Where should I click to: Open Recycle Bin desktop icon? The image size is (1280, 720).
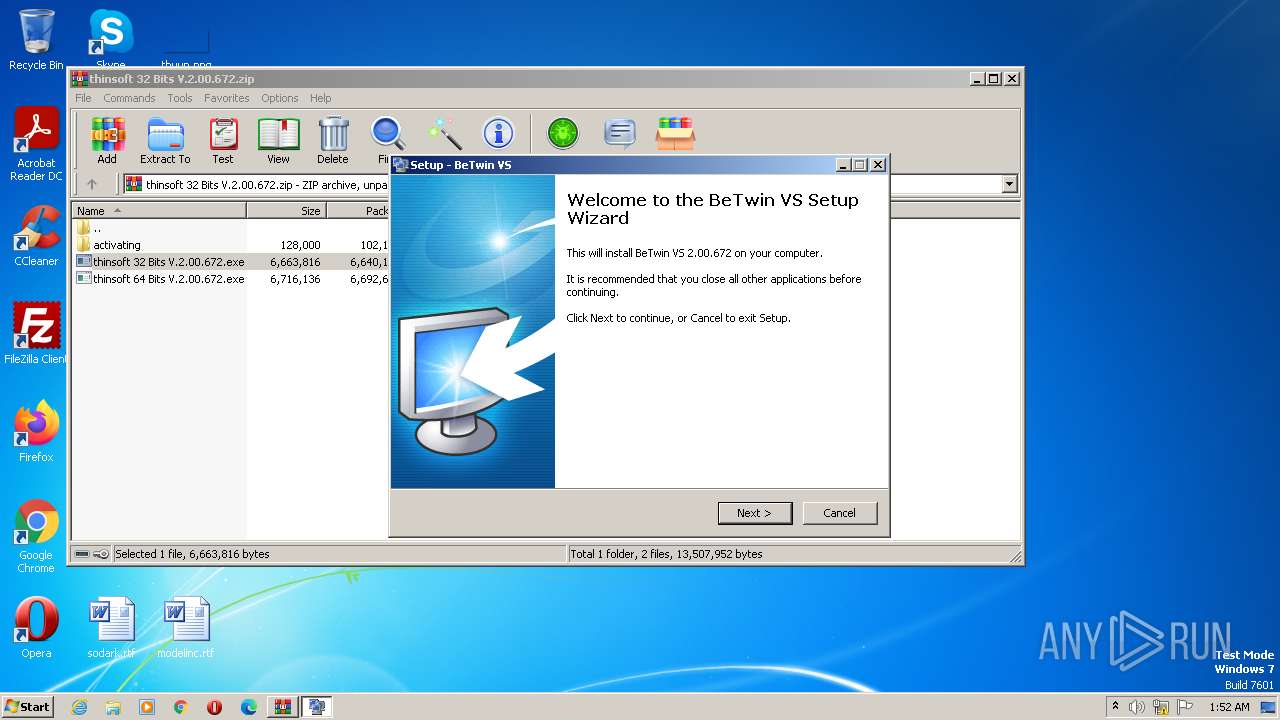(x=36, y=40)
